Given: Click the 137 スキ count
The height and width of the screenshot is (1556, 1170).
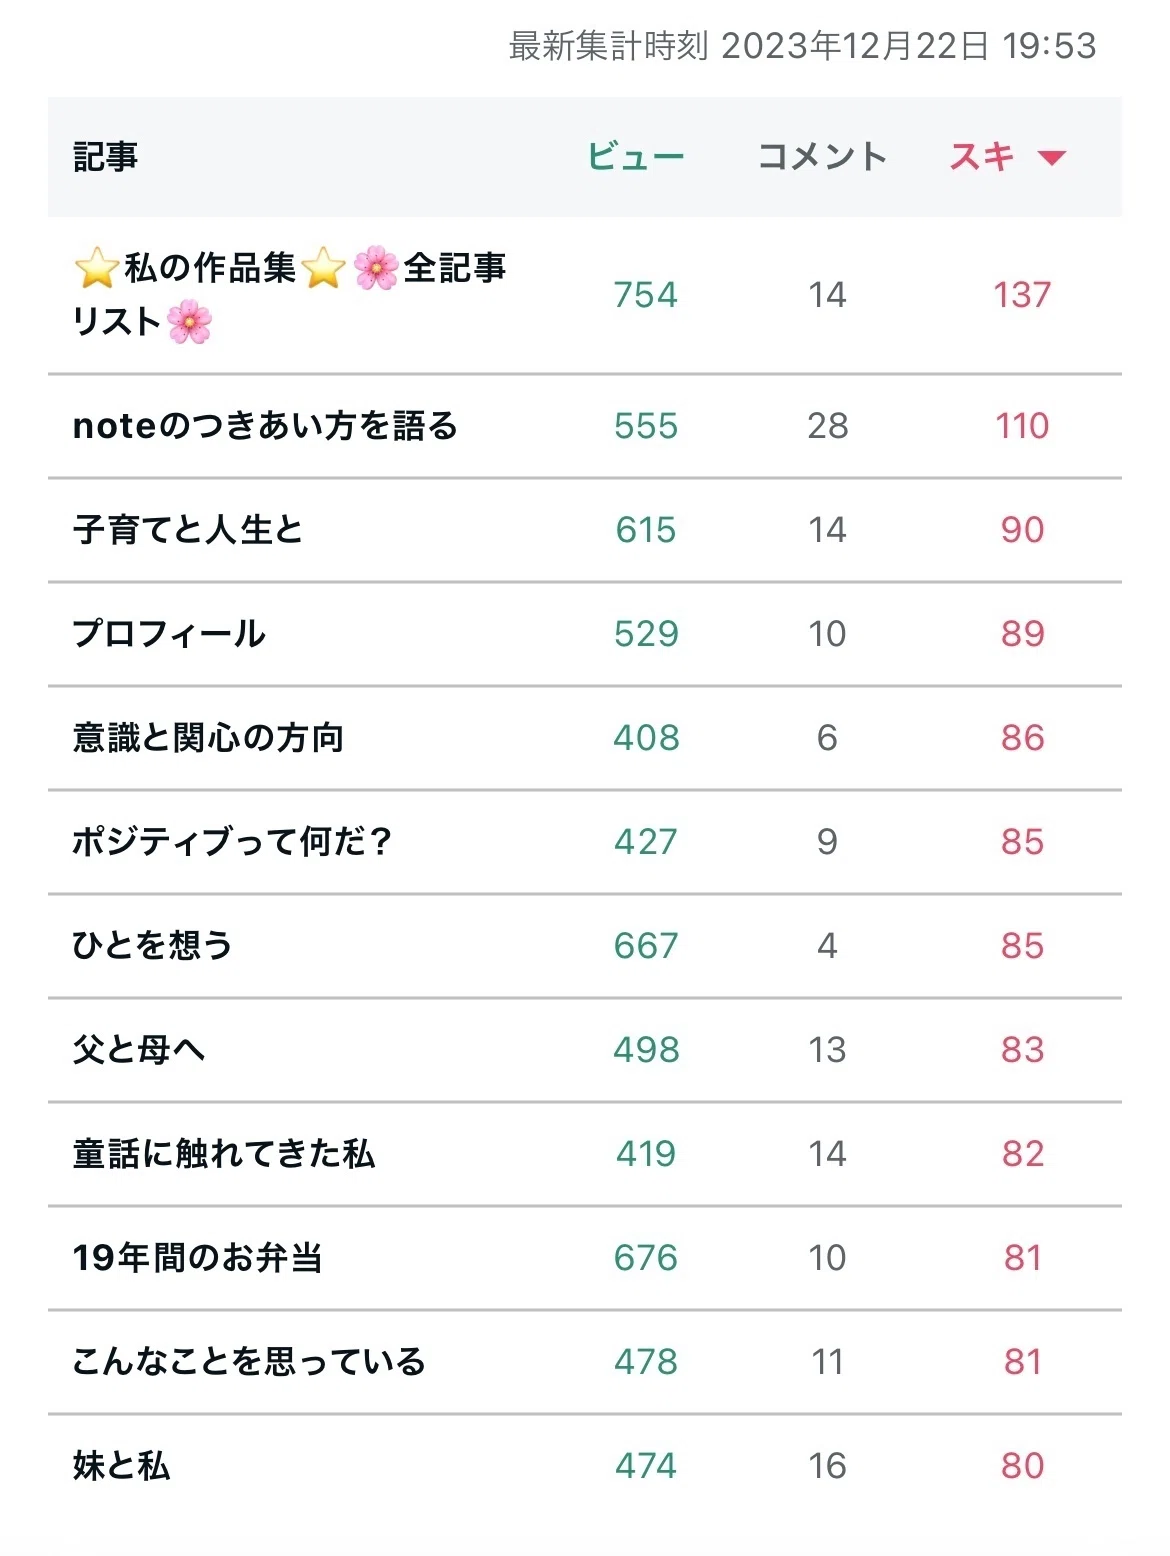Looking at the screenshot, I should pyautogui.click(x=1022, y=295).
